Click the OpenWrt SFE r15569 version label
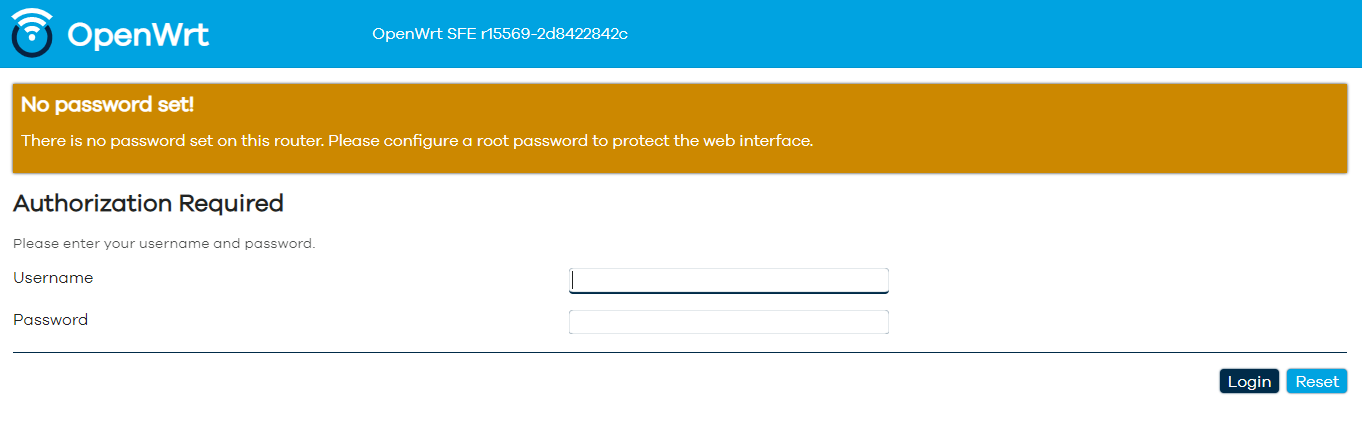 pos(500,34)
